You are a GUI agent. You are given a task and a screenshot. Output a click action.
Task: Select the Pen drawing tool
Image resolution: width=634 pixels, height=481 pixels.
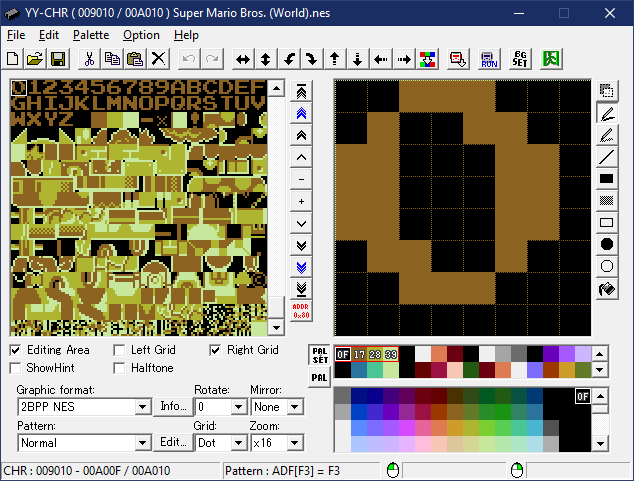point(607,113)
